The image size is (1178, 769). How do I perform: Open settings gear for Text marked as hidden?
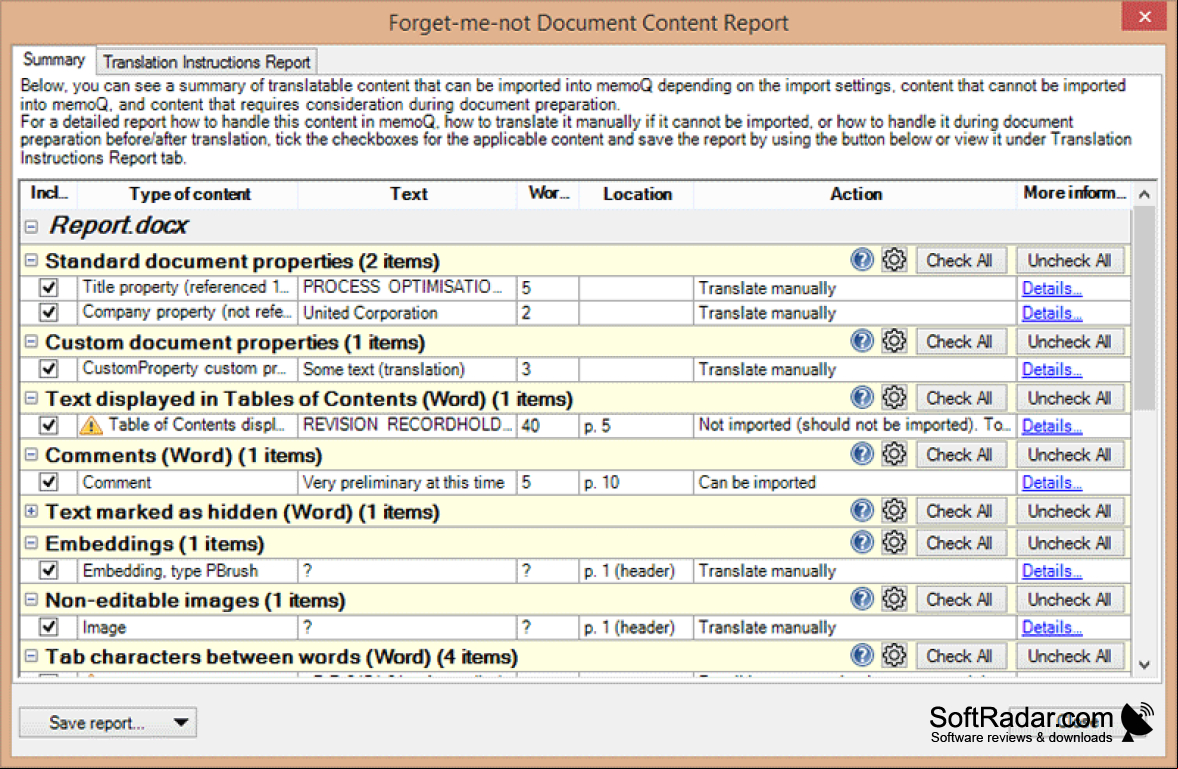[x=894, y=511]
